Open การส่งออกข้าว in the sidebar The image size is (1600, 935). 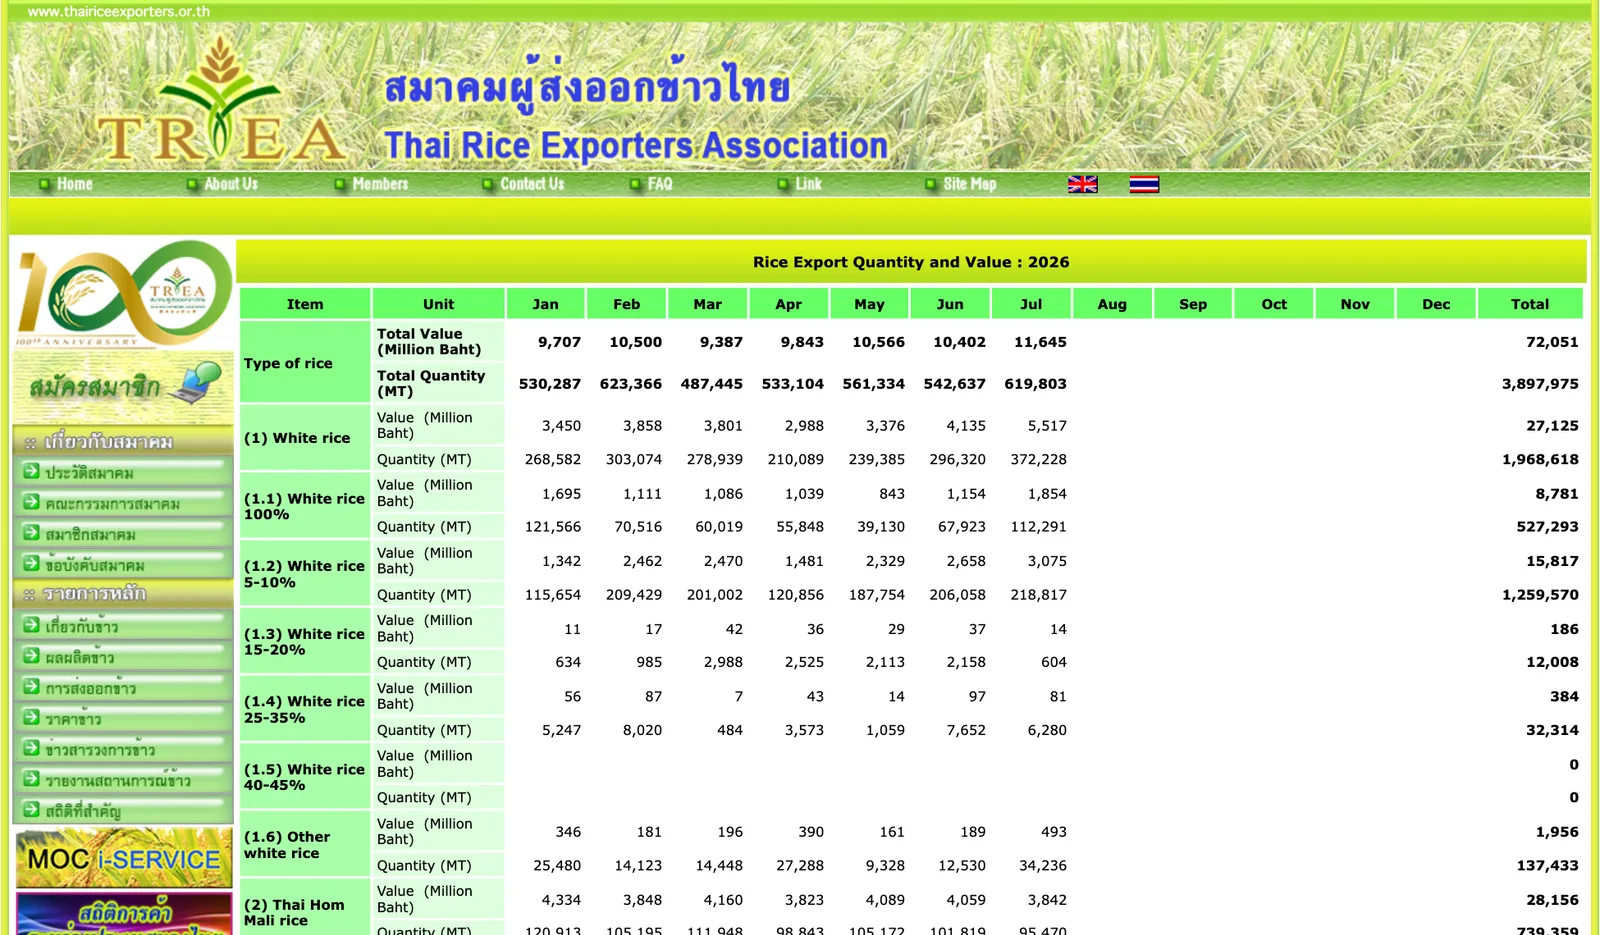pyautogui.click(x=124, y=688)
